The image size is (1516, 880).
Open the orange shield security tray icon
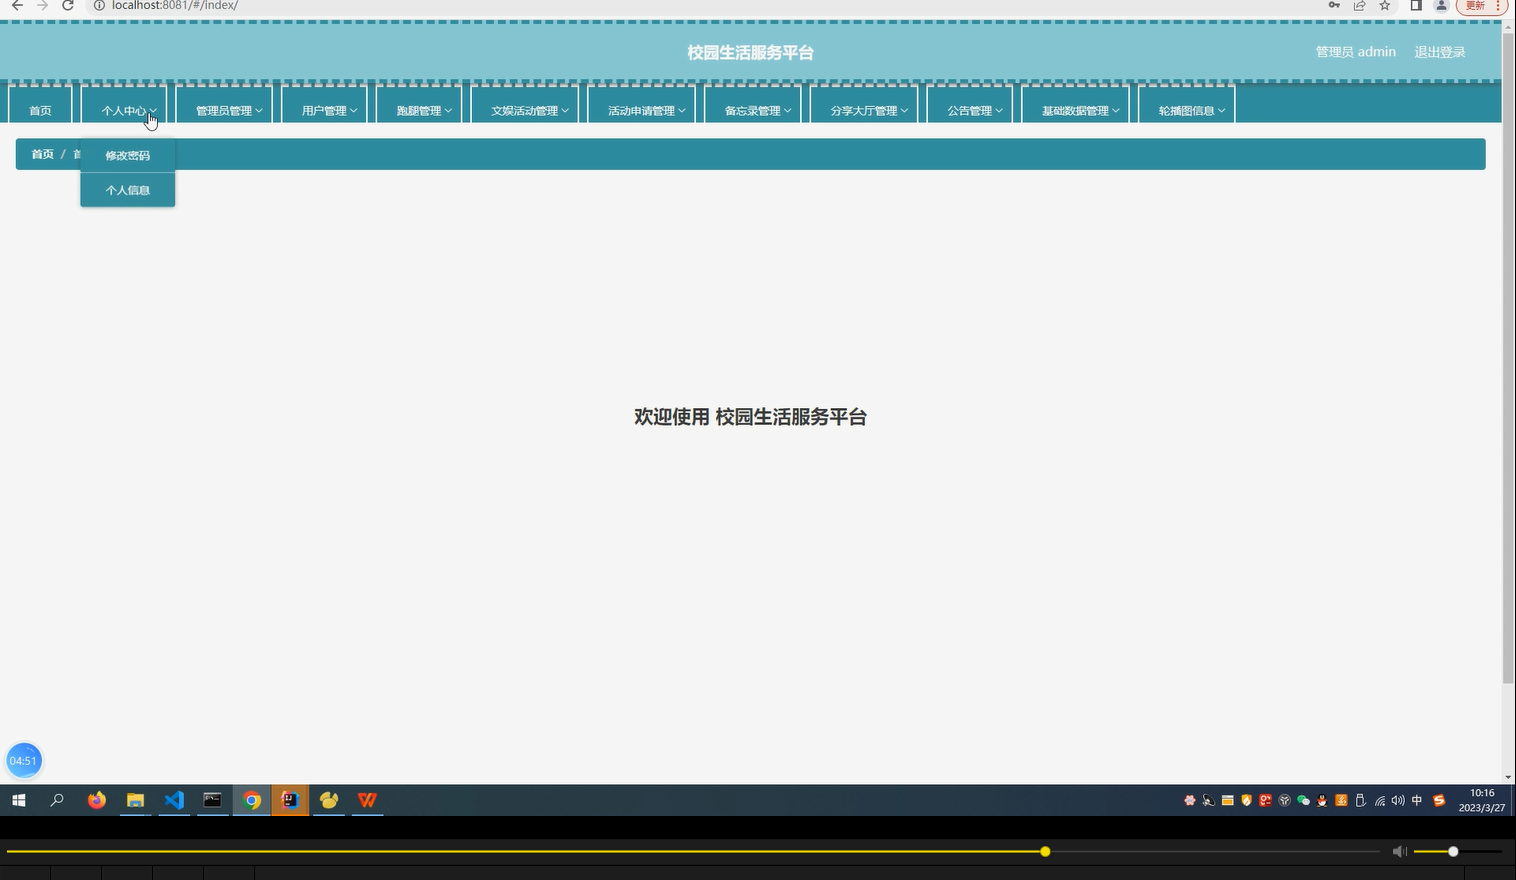coord(1246,800)
